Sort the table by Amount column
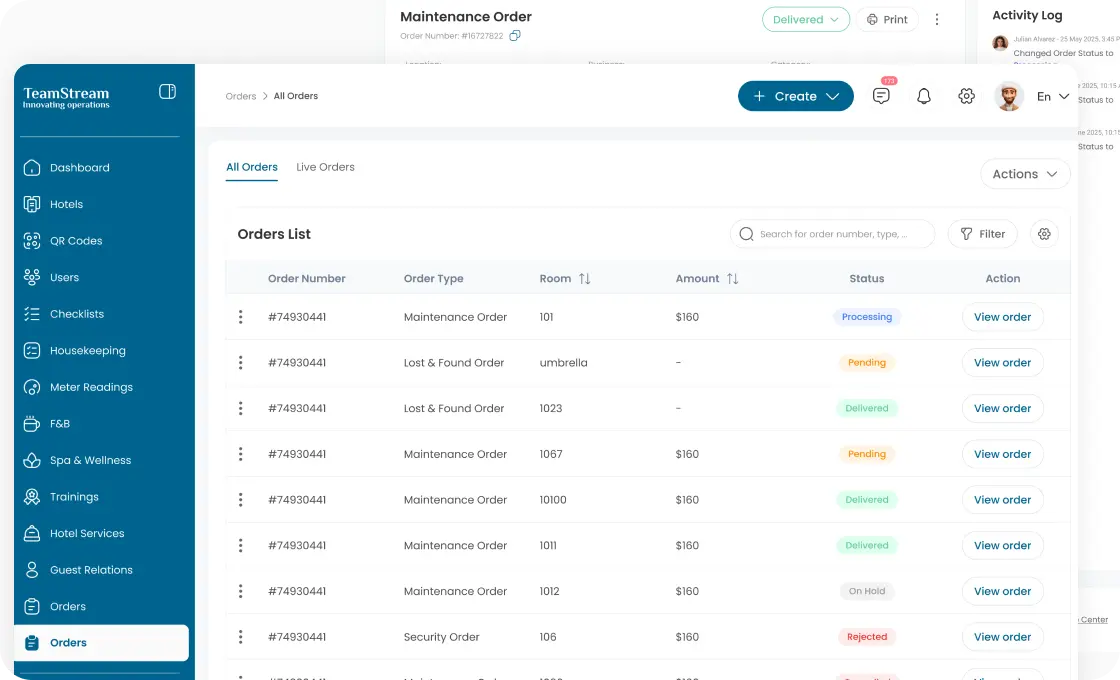Viewport: 1120px width, 680px height. pos(732,279)
